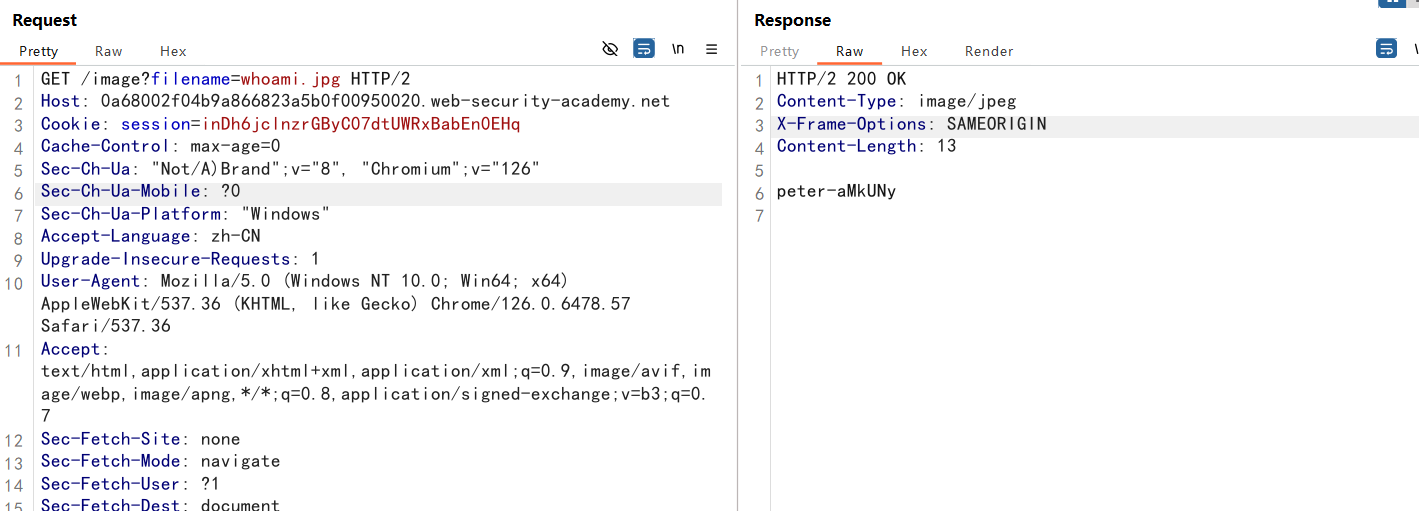This screenshot has height=511, width=1419.
Task: Select the Response Pretty tab
Action: pos(779,51)
